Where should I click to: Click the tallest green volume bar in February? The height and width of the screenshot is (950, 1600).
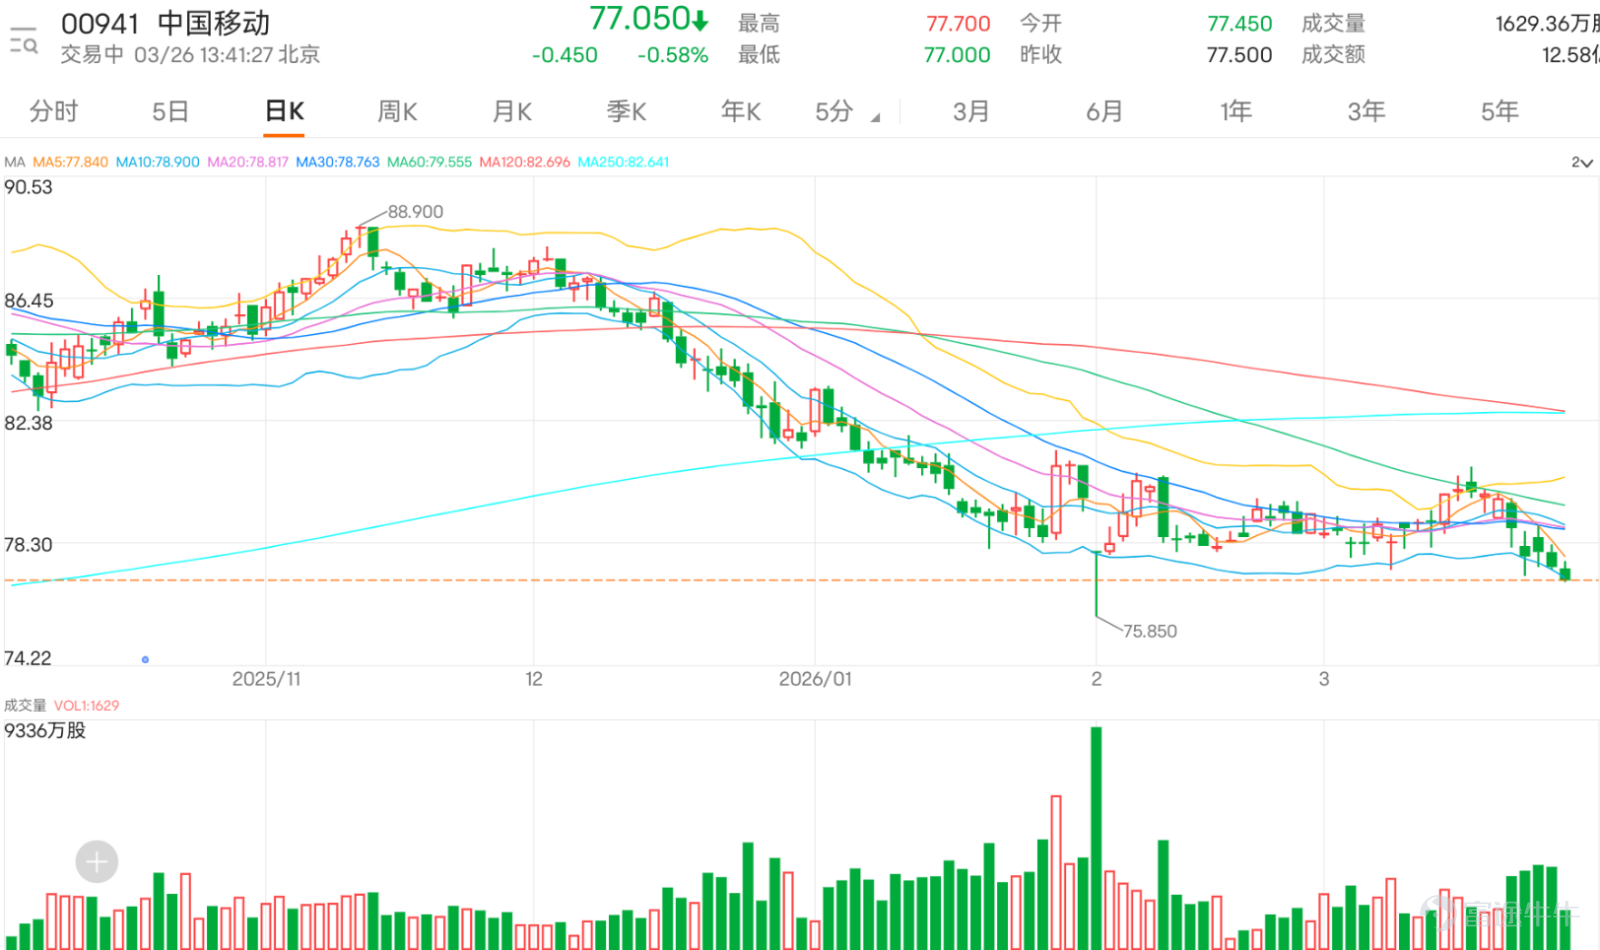1096,837
